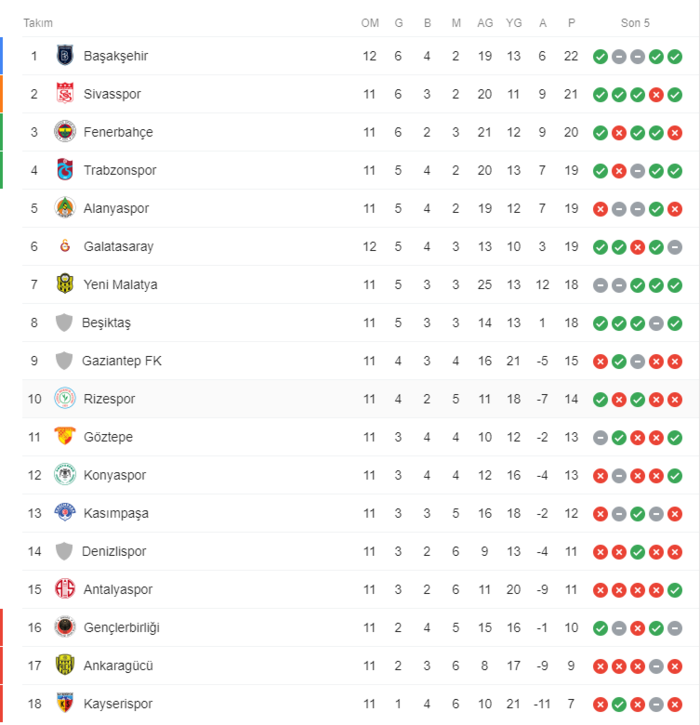The height and width of the screenshot is (725, 700).
Task: Click the Son 5 column header
Action: pyautogui.click(x=635, y=23)
